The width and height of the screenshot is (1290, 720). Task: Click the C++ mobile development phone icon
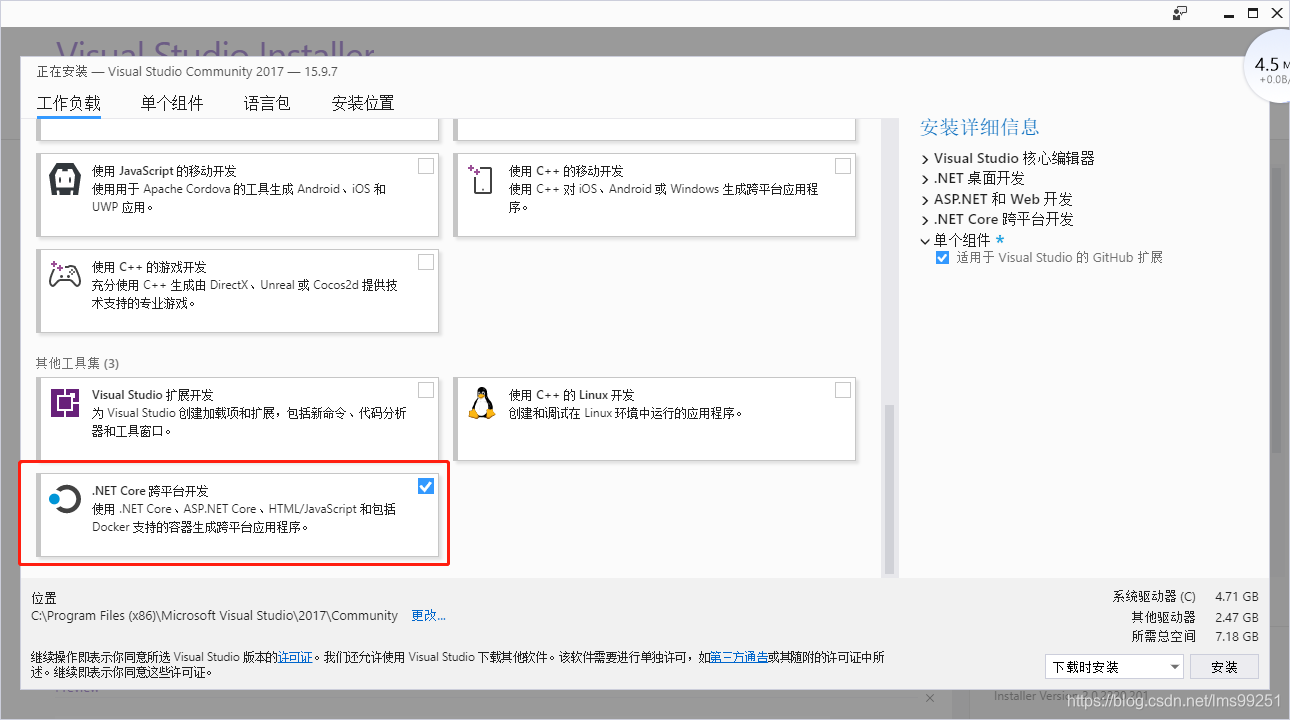[x=481, y=180]
